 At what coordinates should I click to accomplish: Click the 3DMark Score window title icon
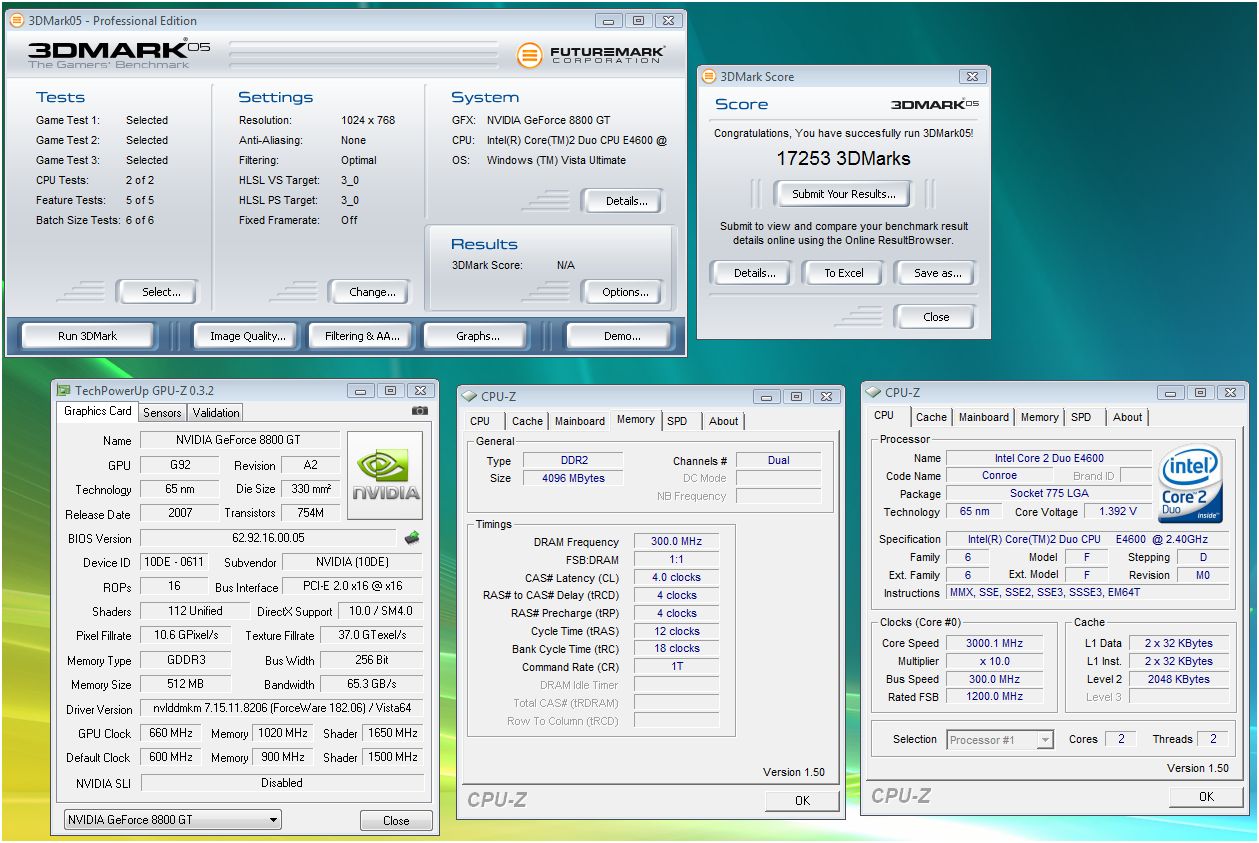[709, 76]
